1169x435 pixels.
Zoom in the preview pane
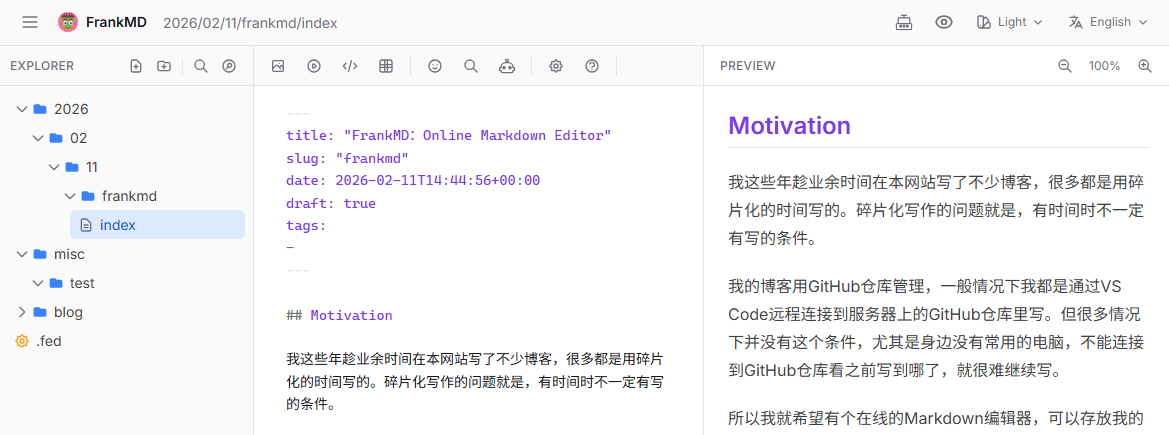point(1145,66)
